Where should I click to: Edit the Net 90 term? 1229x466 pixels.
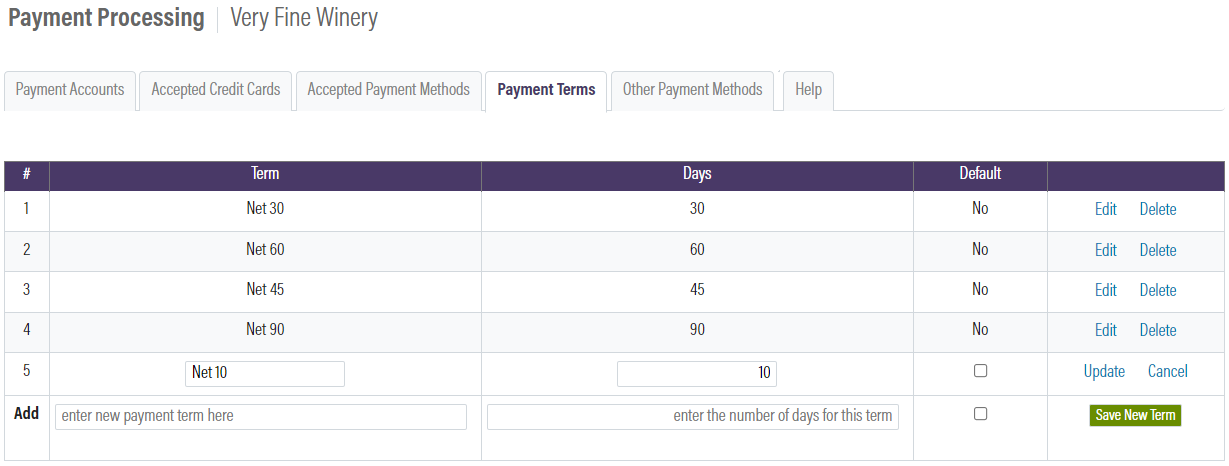[1105, 330]
